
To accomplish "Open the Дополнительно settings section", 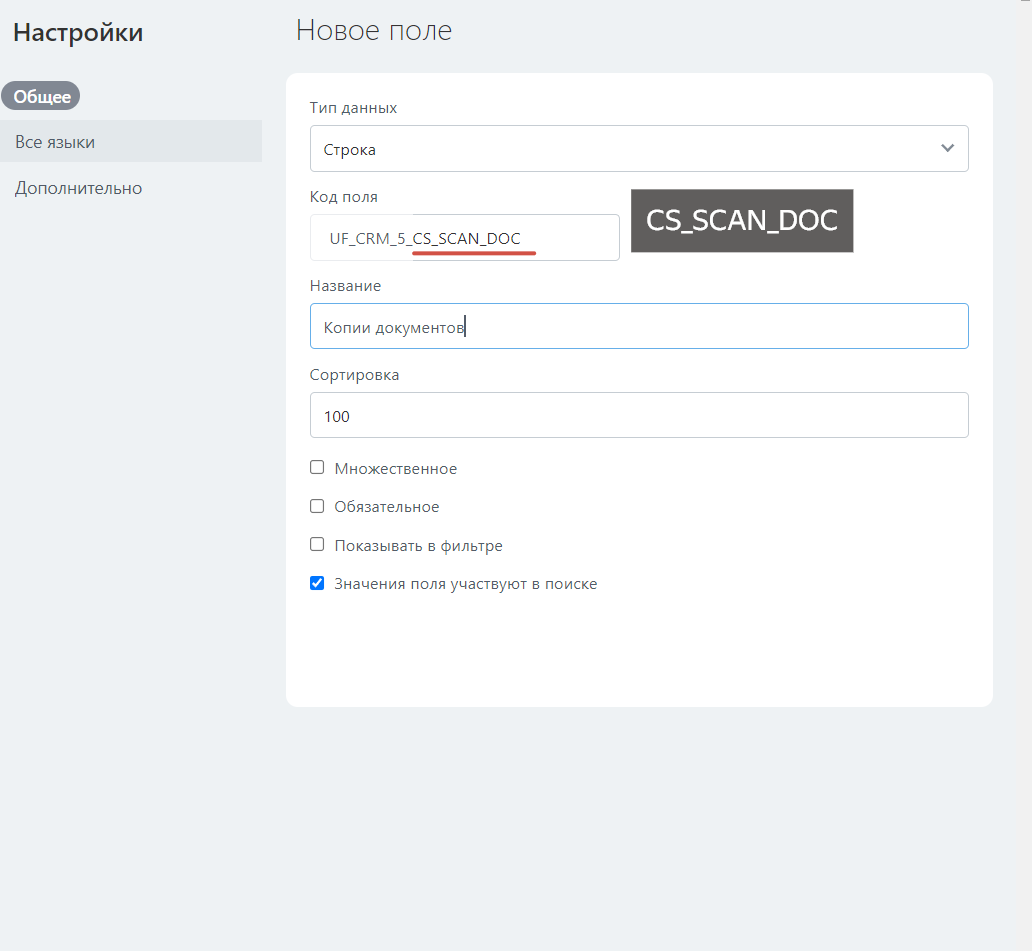I will click(x=78, y=188).
